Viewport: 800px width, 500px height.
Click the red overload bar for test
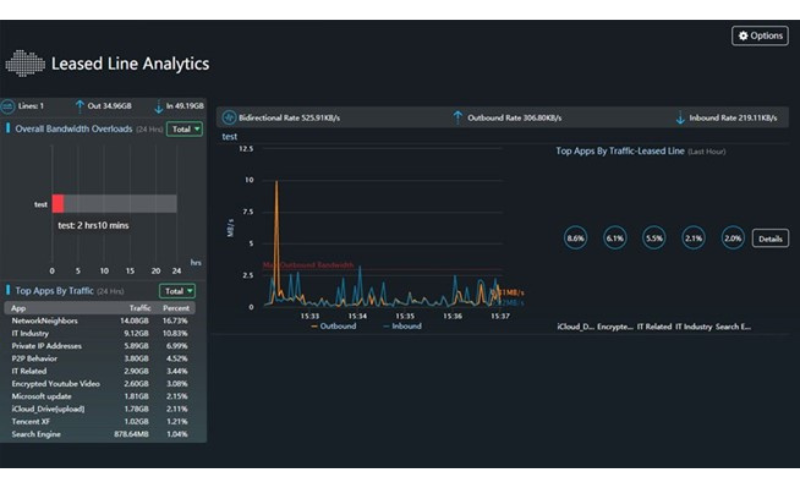coord(58,204)
